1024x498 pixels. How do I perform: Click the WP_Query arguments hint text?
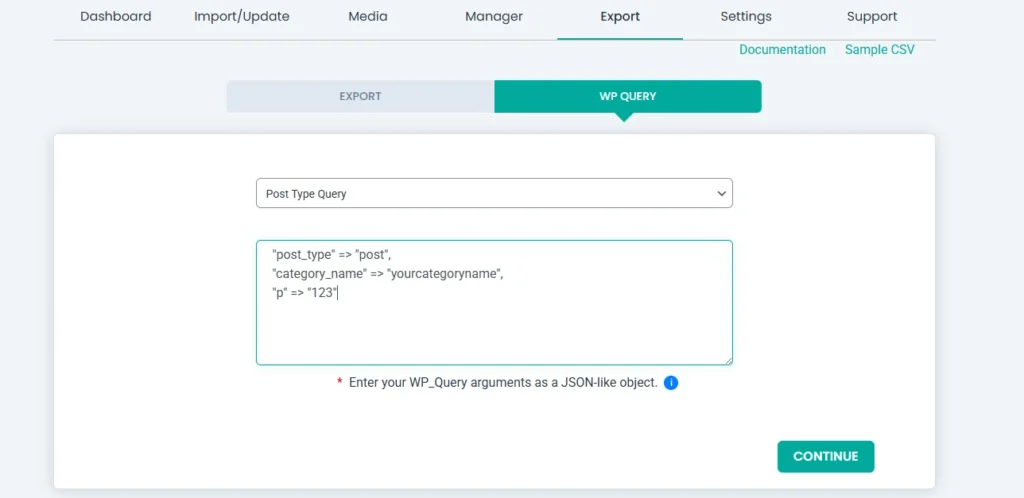point(503,383)
